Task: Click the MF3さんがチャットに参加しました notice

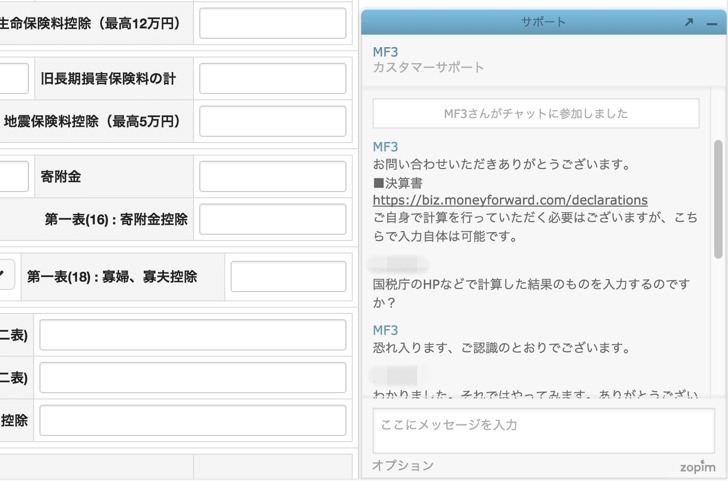Action: 536,113
